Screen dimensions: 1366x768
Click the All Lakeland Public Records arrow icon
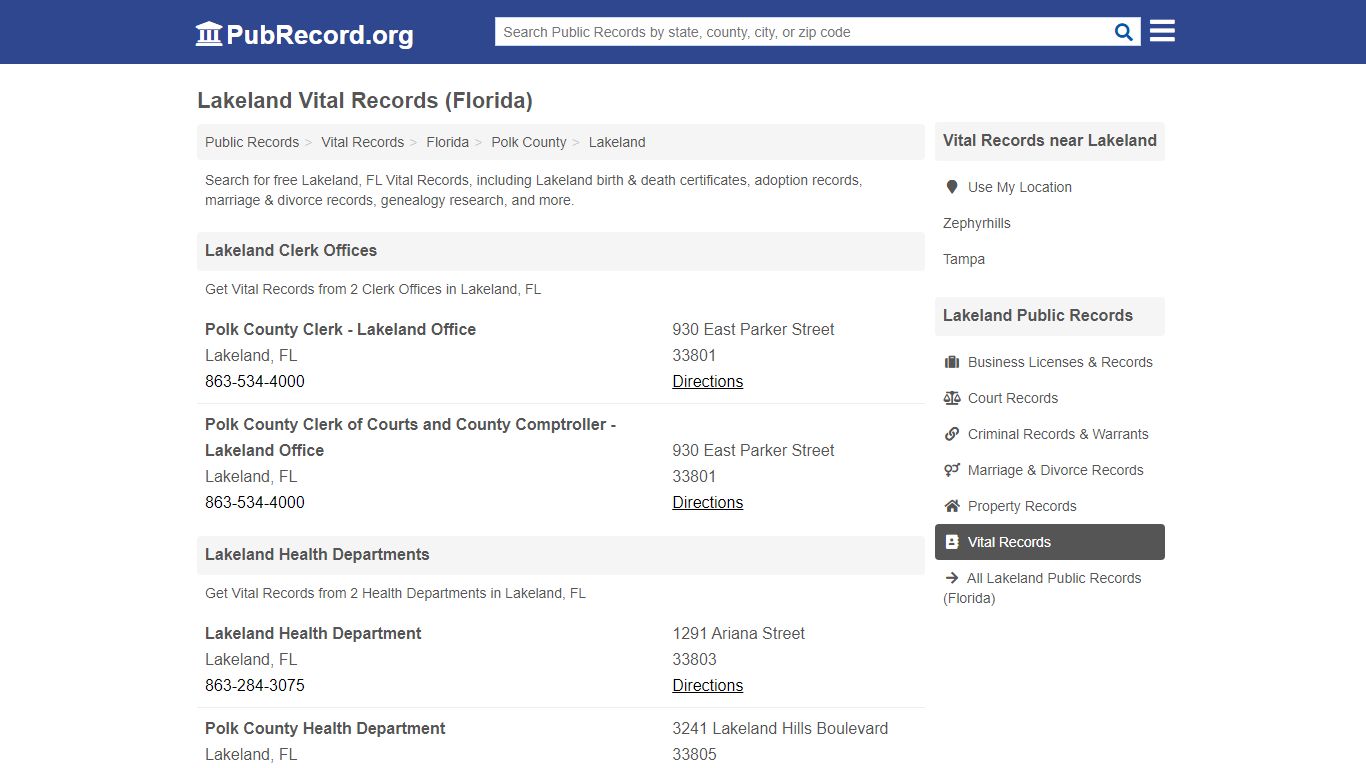point(951,578)
